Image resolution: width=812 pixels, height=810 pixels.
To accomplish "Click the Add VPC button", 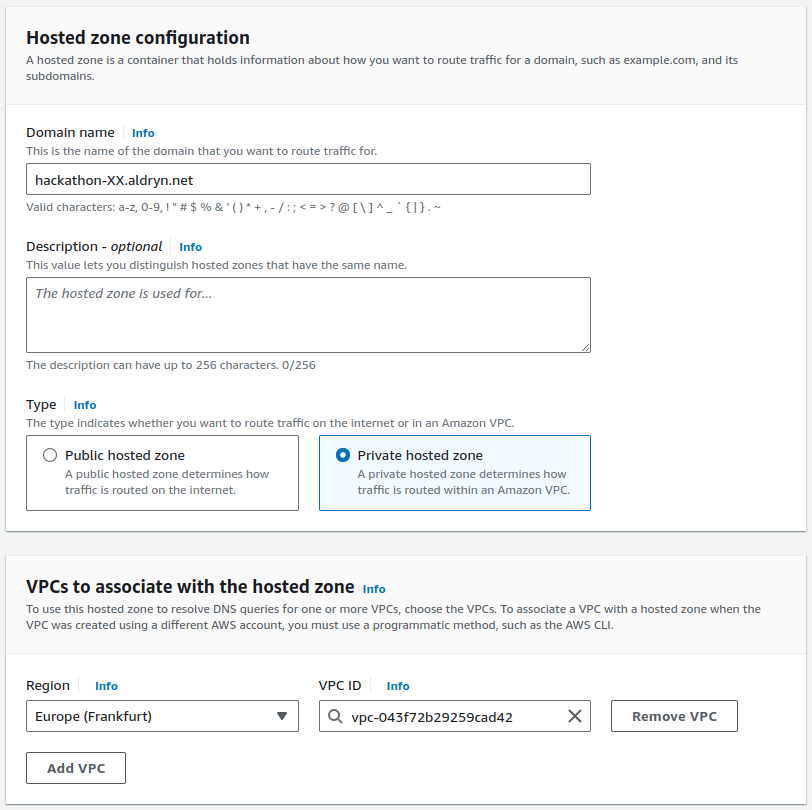I will coord(75,767).
